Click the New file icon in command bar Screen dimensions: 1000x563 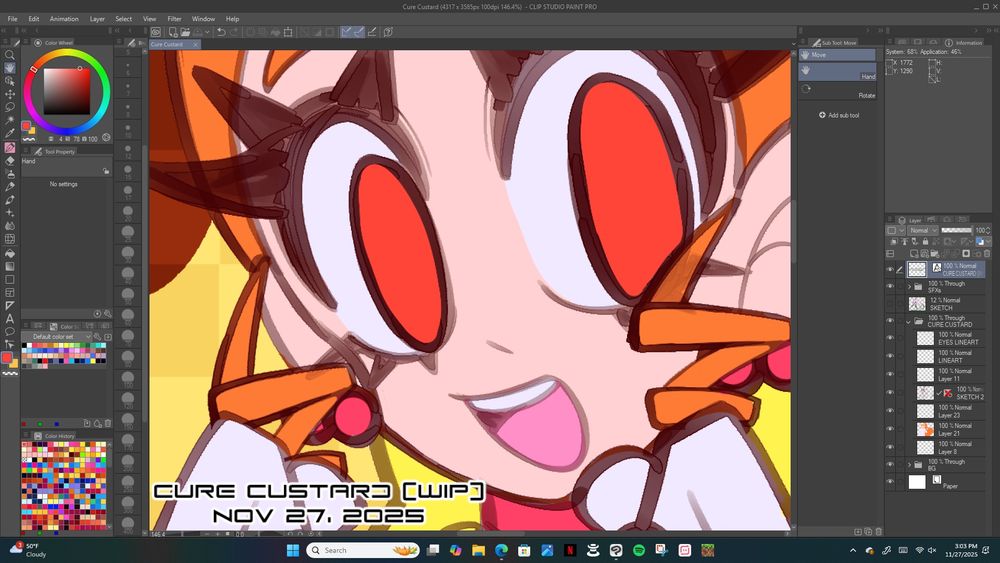(173, 32)
